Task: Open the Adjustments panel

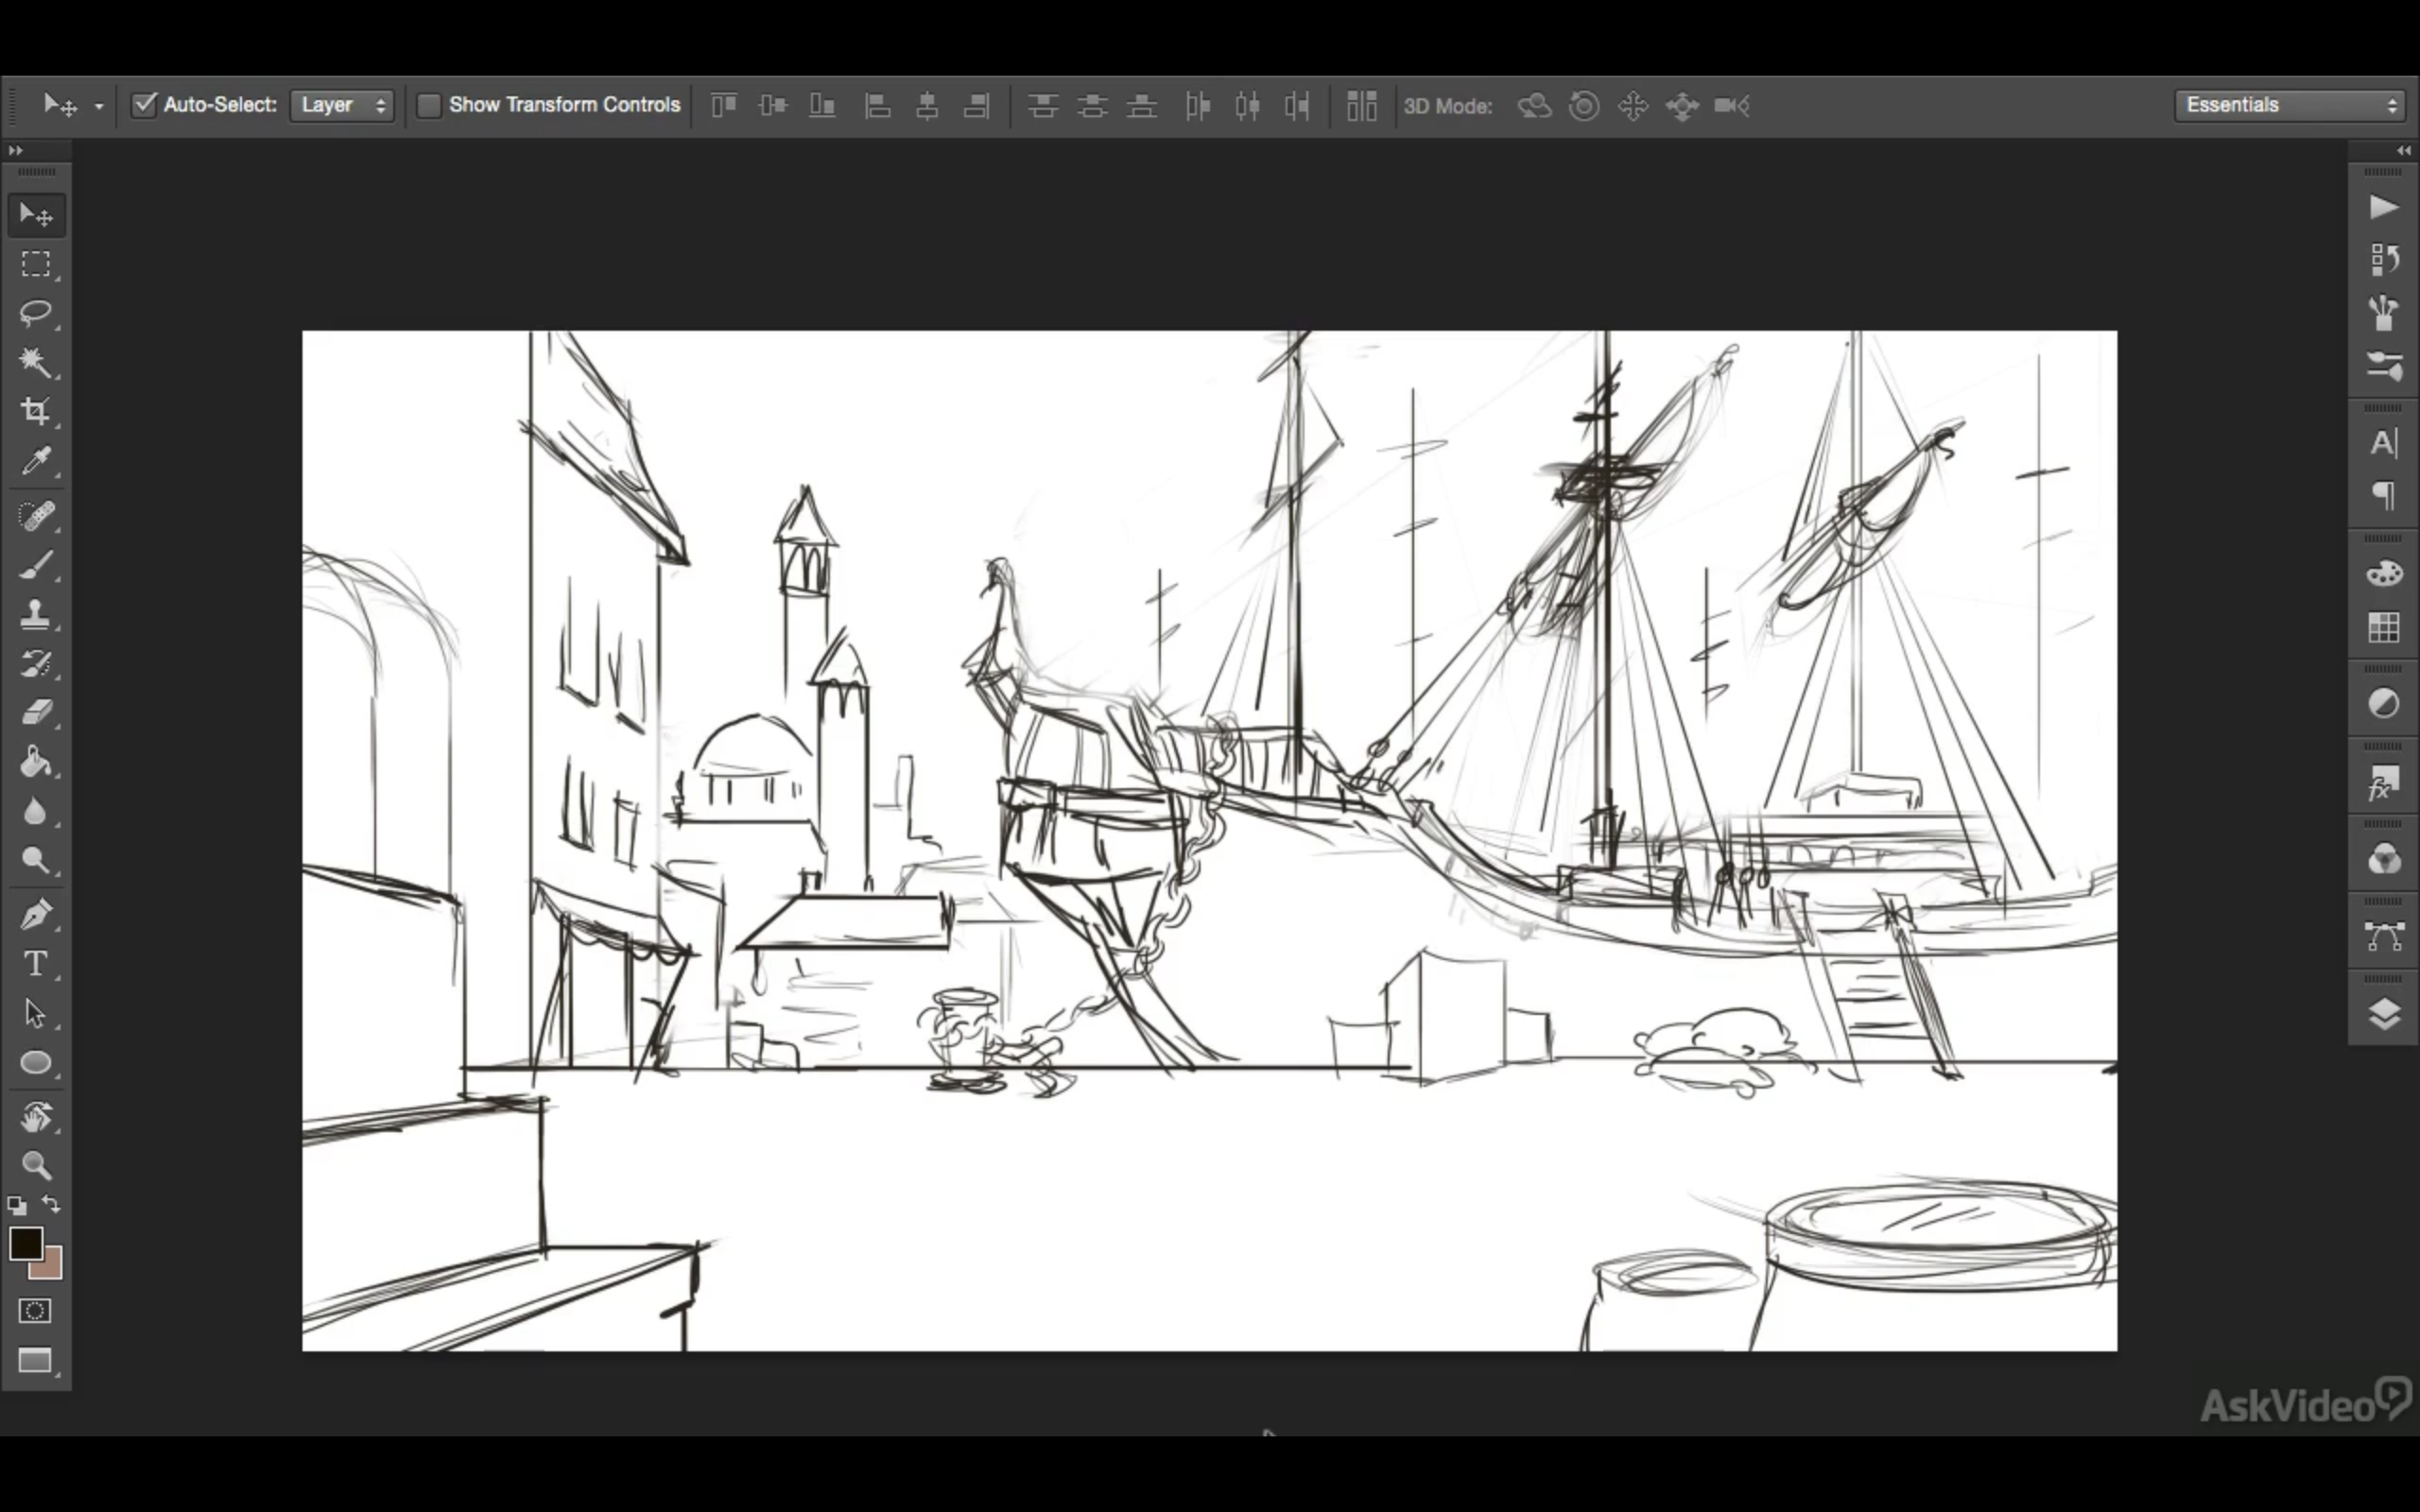Action: click(x=2384, y=704)
